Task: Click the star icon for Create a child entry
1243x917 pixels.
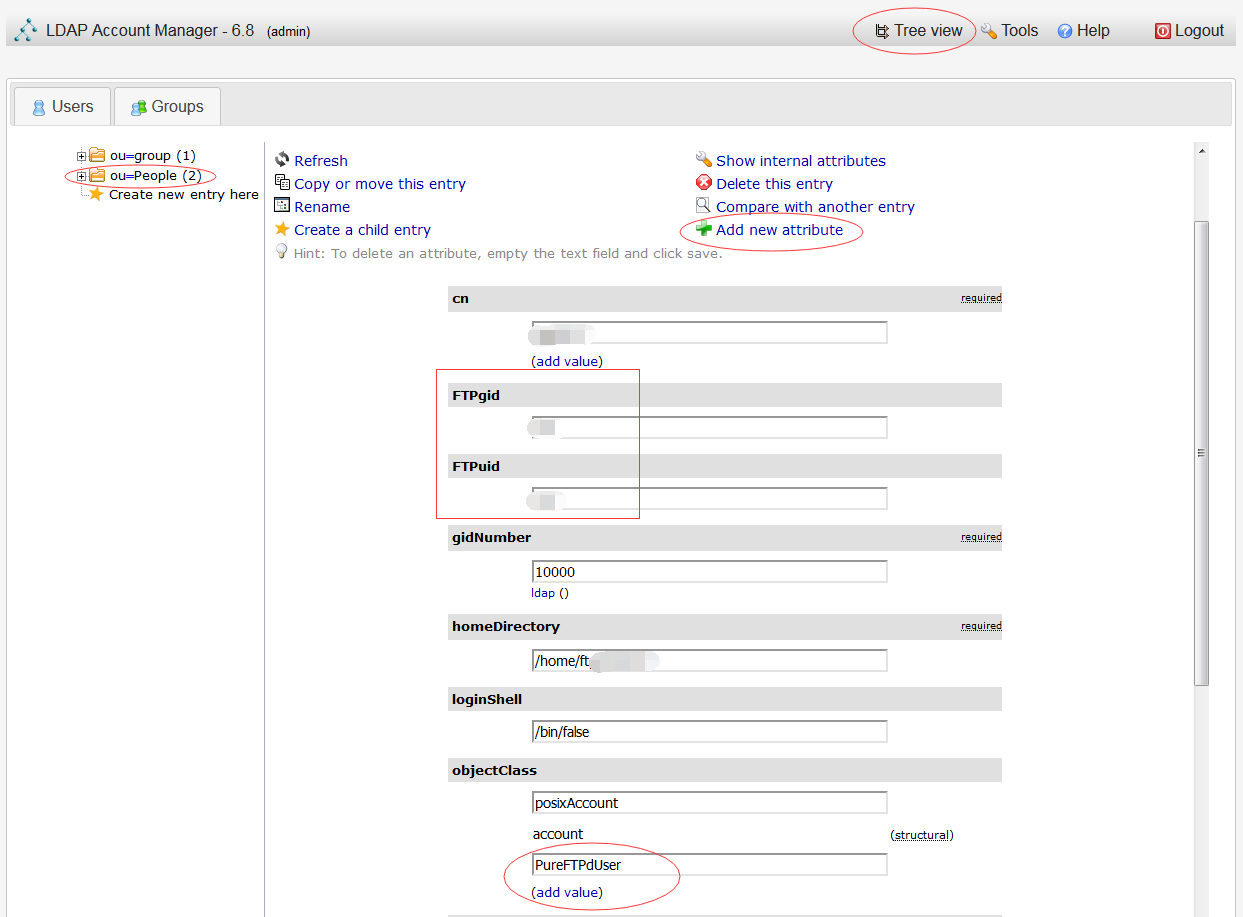Action: (282, 229)
